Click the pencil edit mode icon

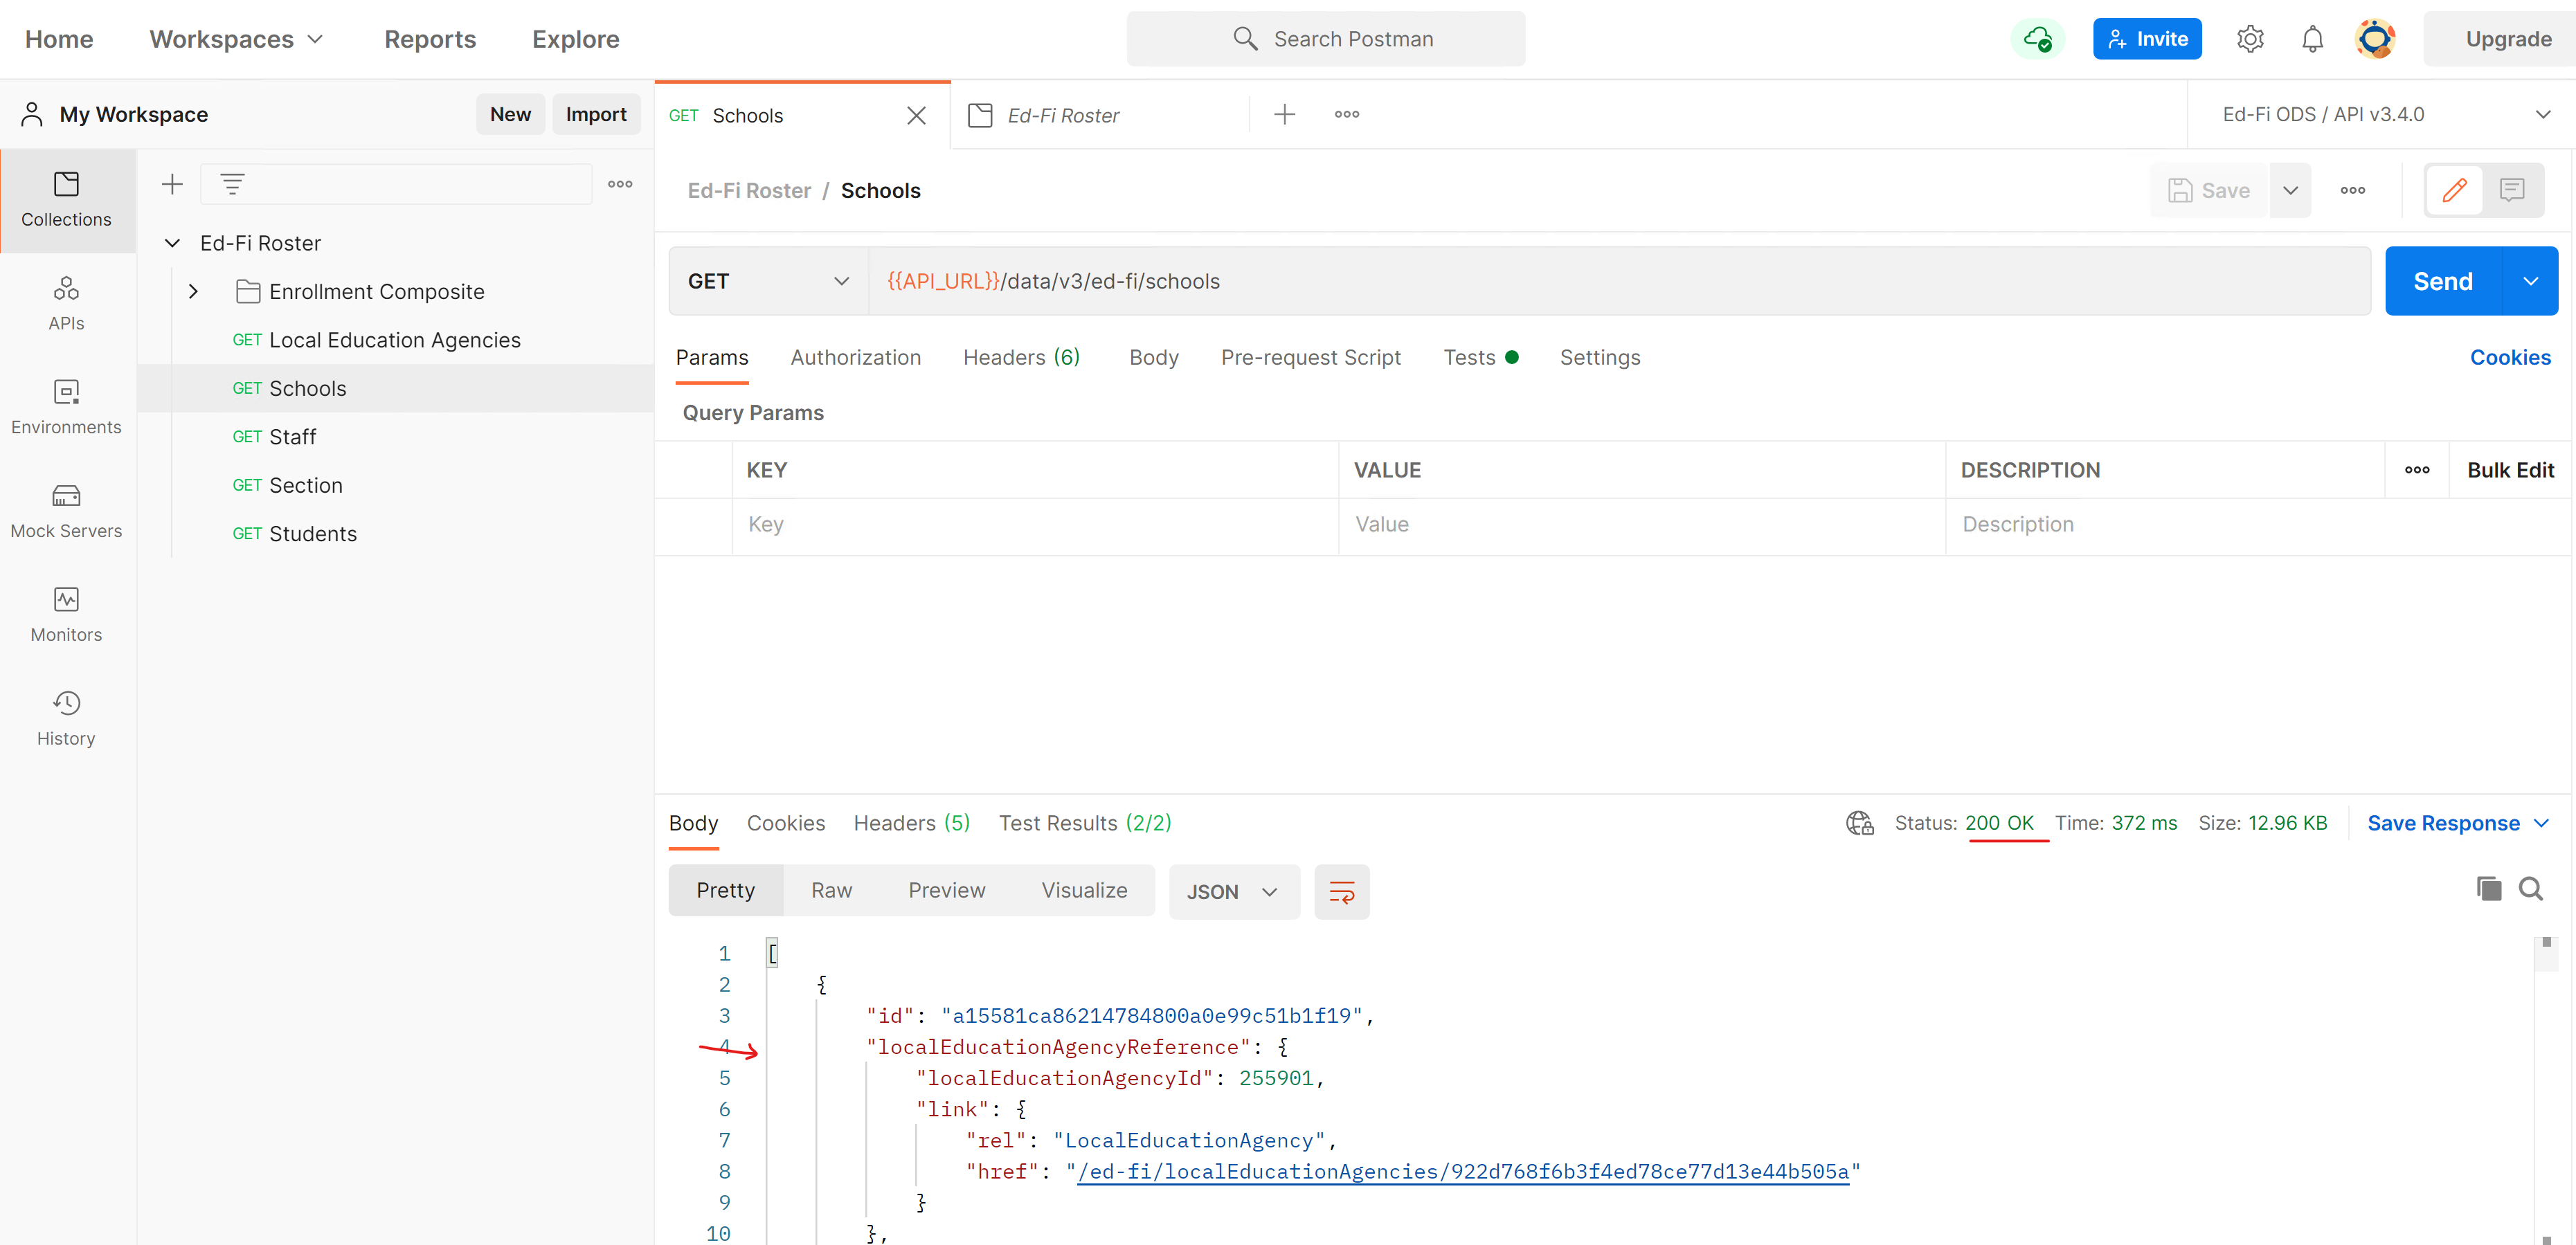(2455, 190)
